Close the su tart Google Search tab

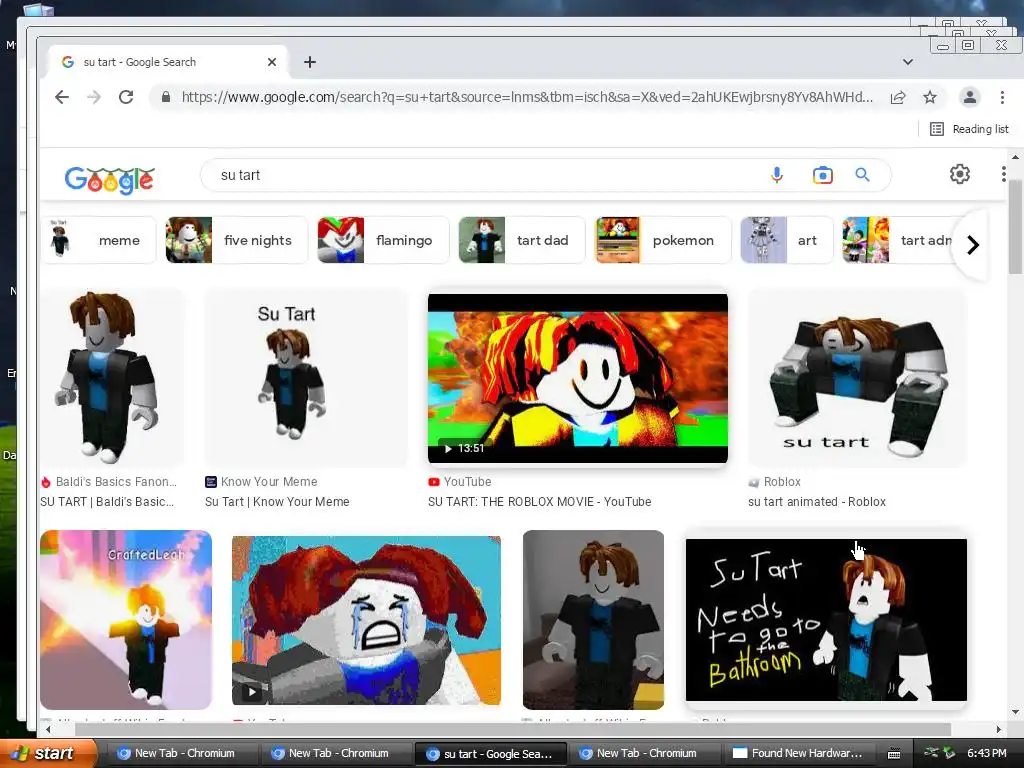point(272,62)
